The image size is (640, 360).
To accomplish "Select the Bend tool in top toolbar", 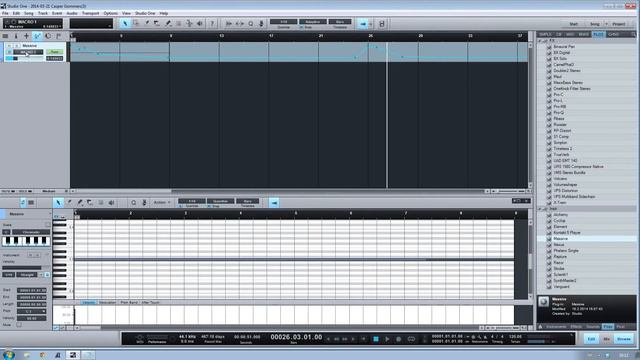I will (189, 24).
